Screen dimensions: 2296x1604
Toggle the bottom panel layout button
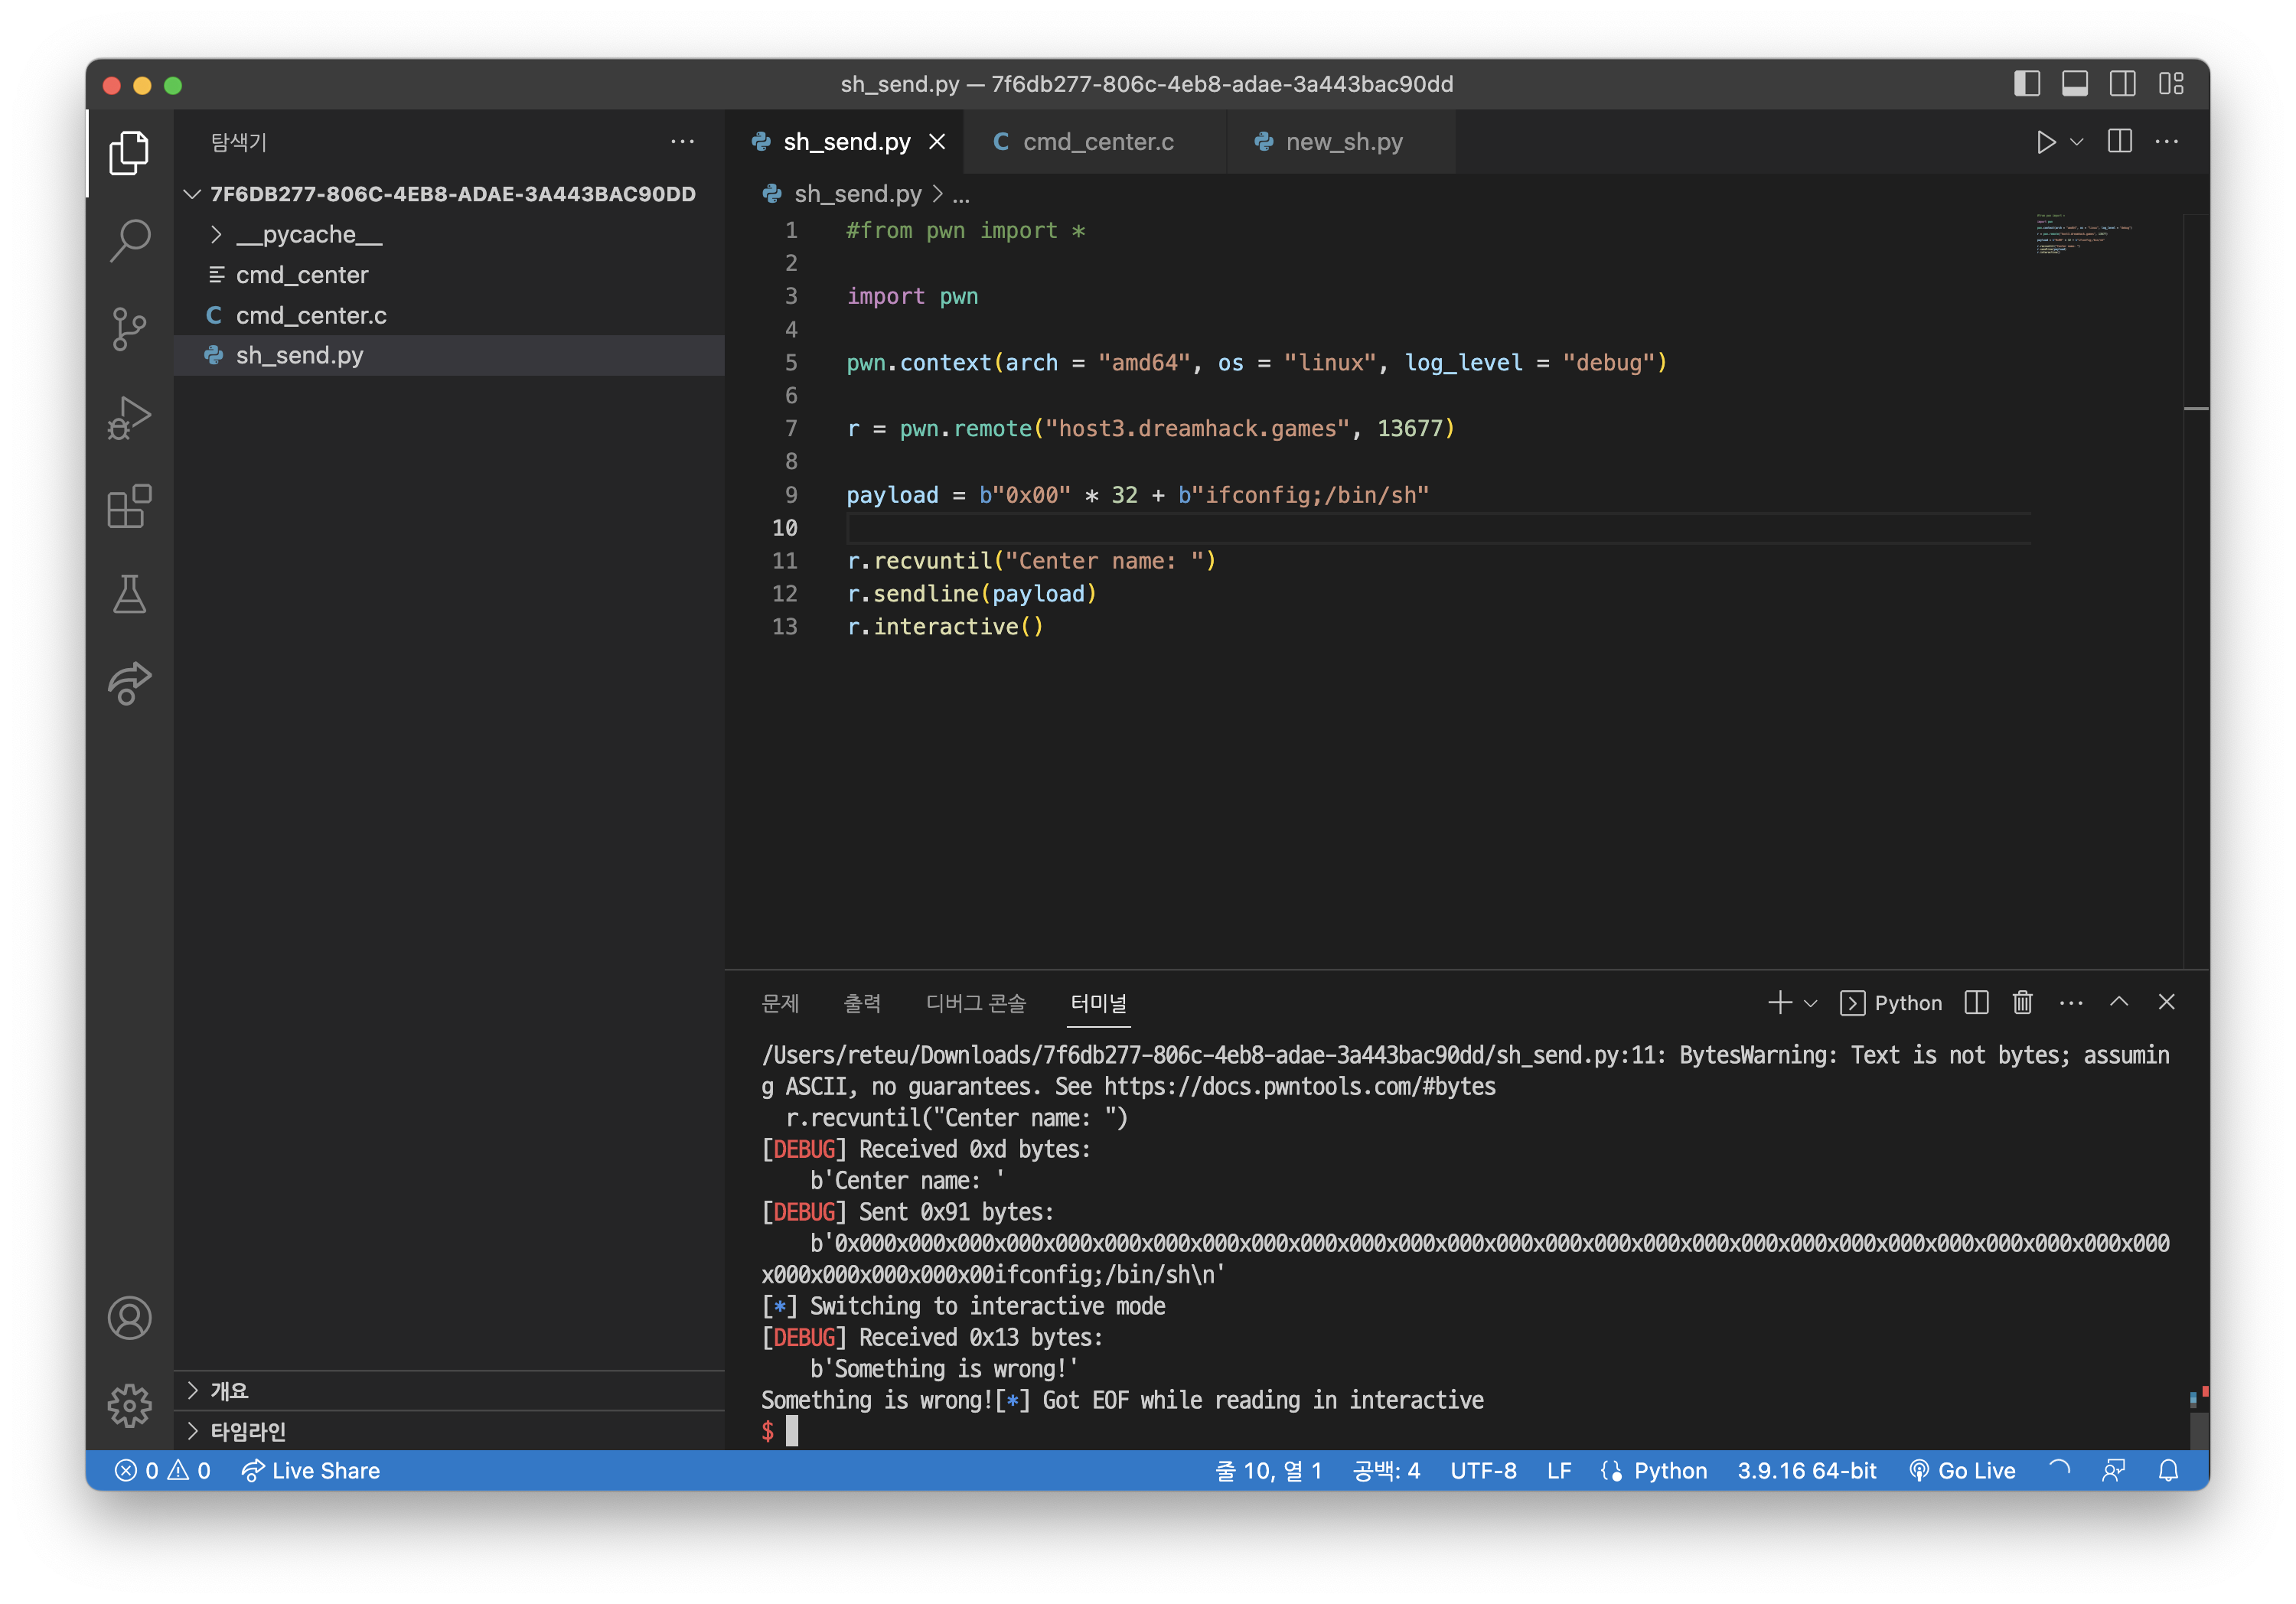(x=2074, y=84)
